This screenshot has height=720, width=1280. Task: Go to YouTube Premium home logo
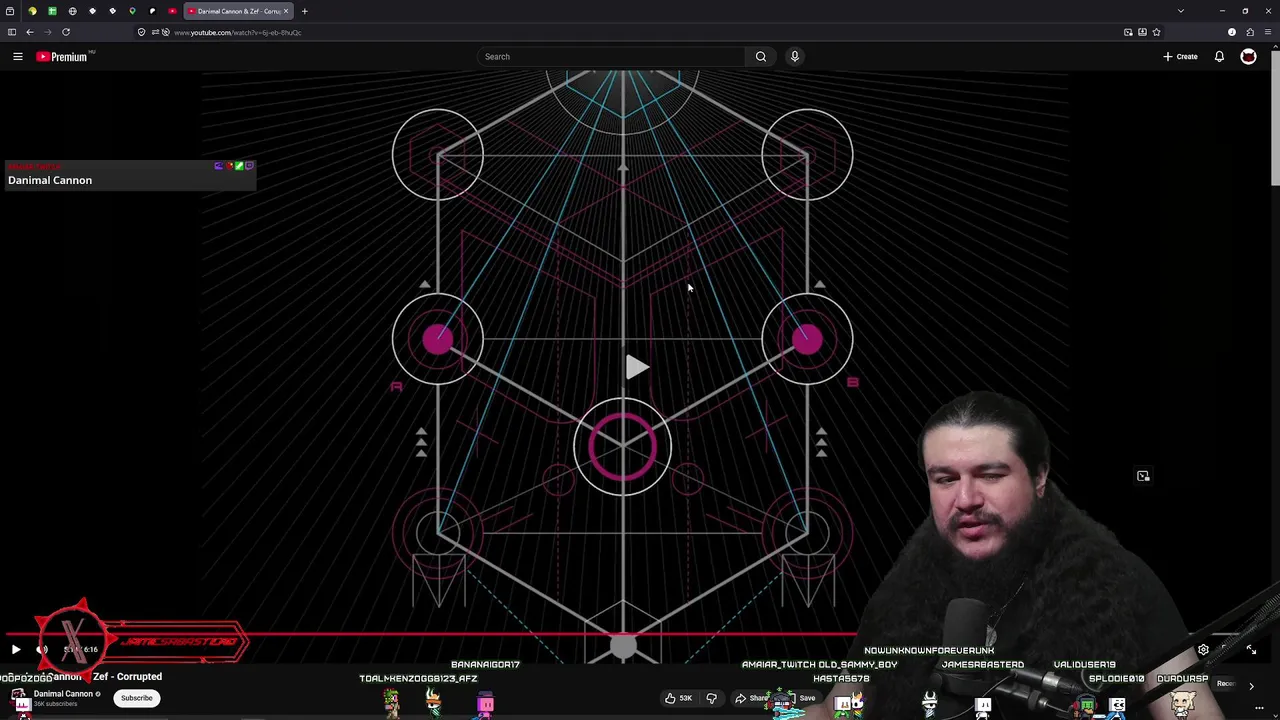[x=62, y=57]
